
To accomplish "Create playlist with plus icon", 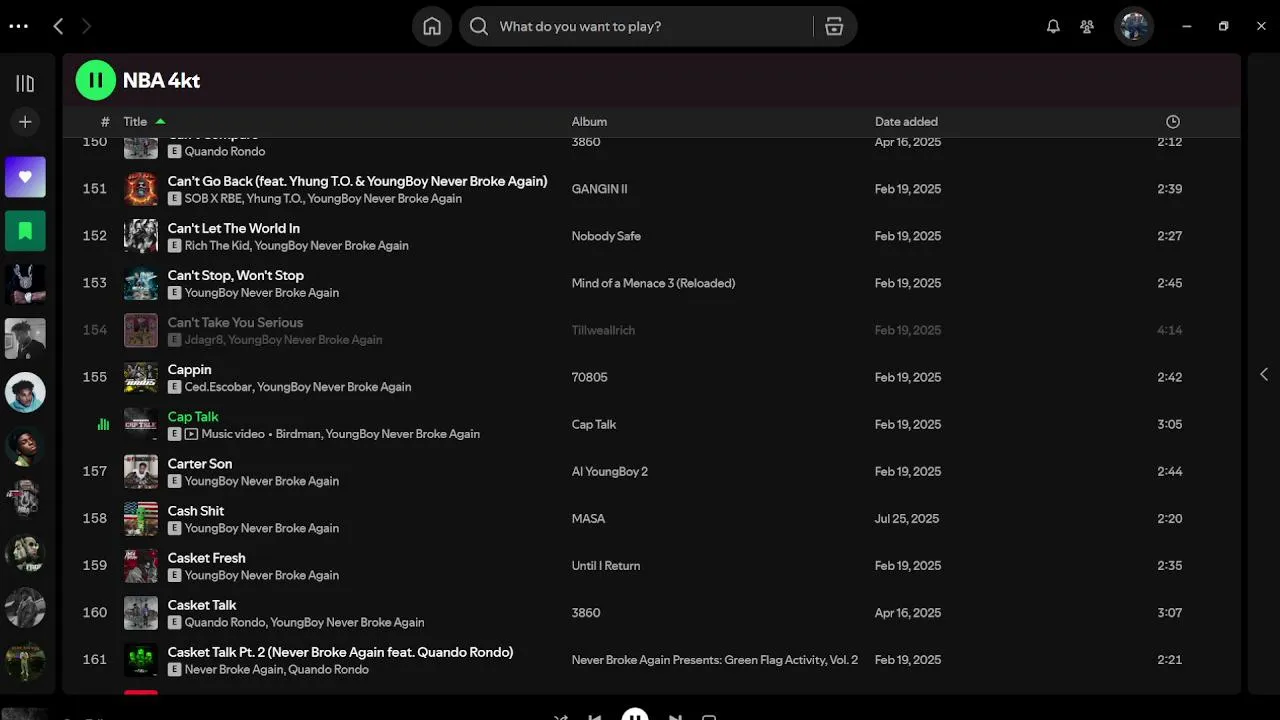I will tap(25, 122).
